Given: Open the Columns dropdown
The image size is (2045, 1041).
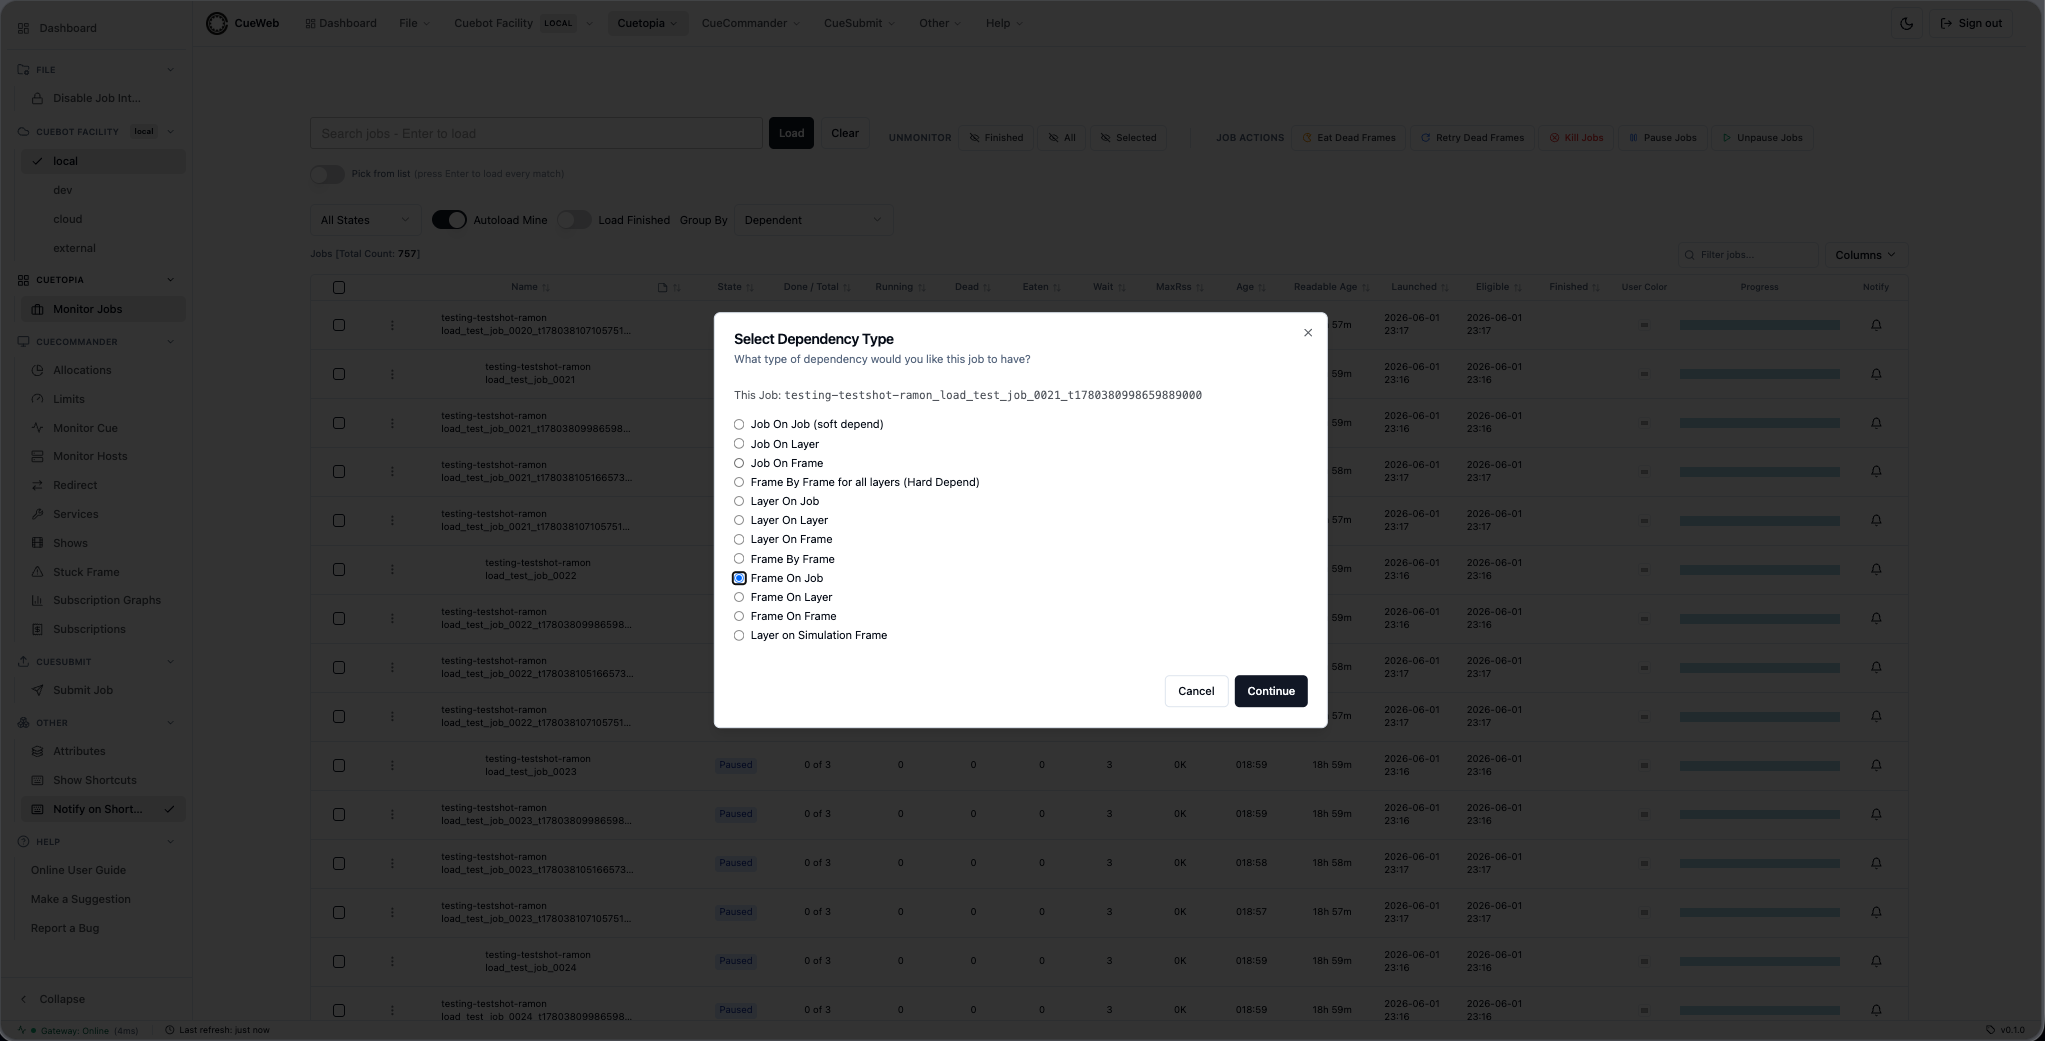Looking at the screenshot, I should [x=1864, y=255].
